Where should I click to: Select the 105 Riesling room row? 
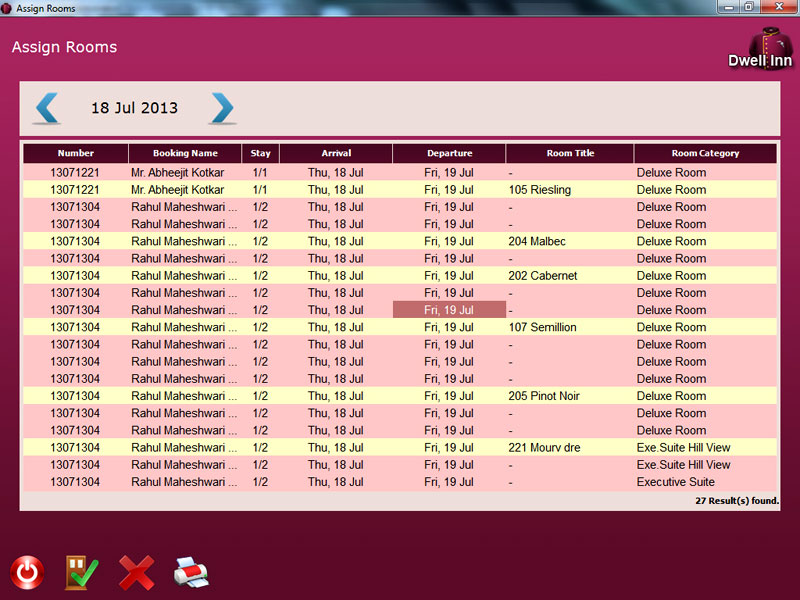click(x=540, y=190)
